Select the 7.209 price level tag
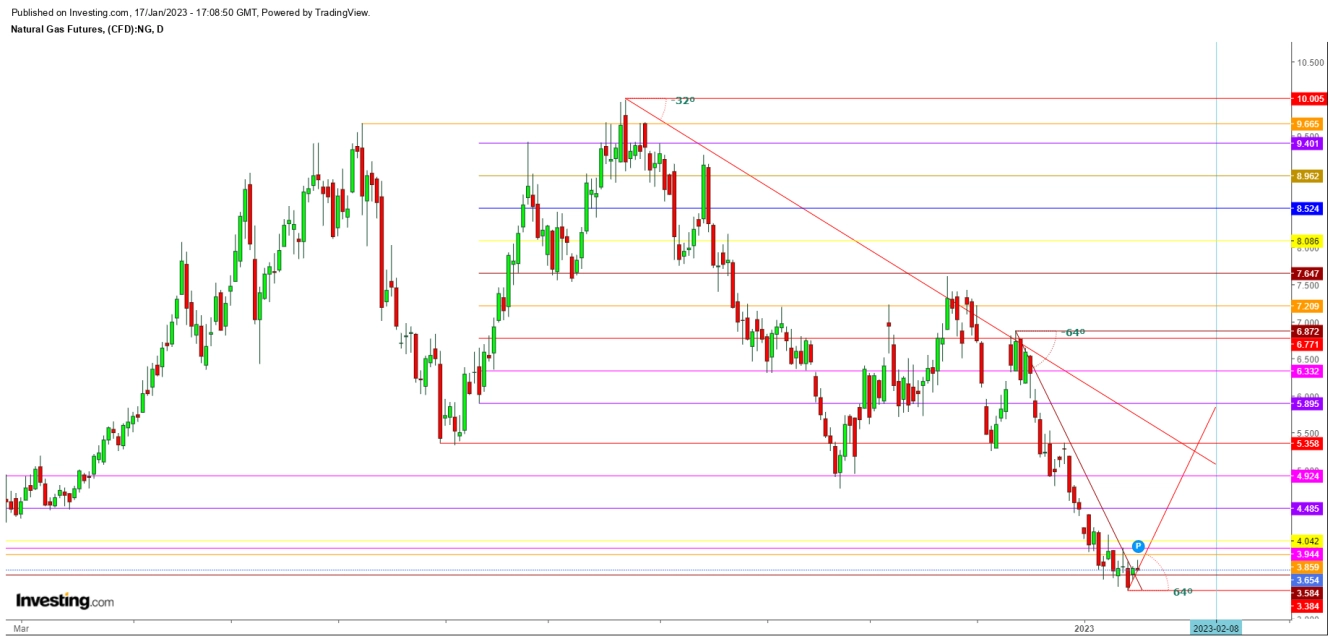 [x=1309, y=306]
